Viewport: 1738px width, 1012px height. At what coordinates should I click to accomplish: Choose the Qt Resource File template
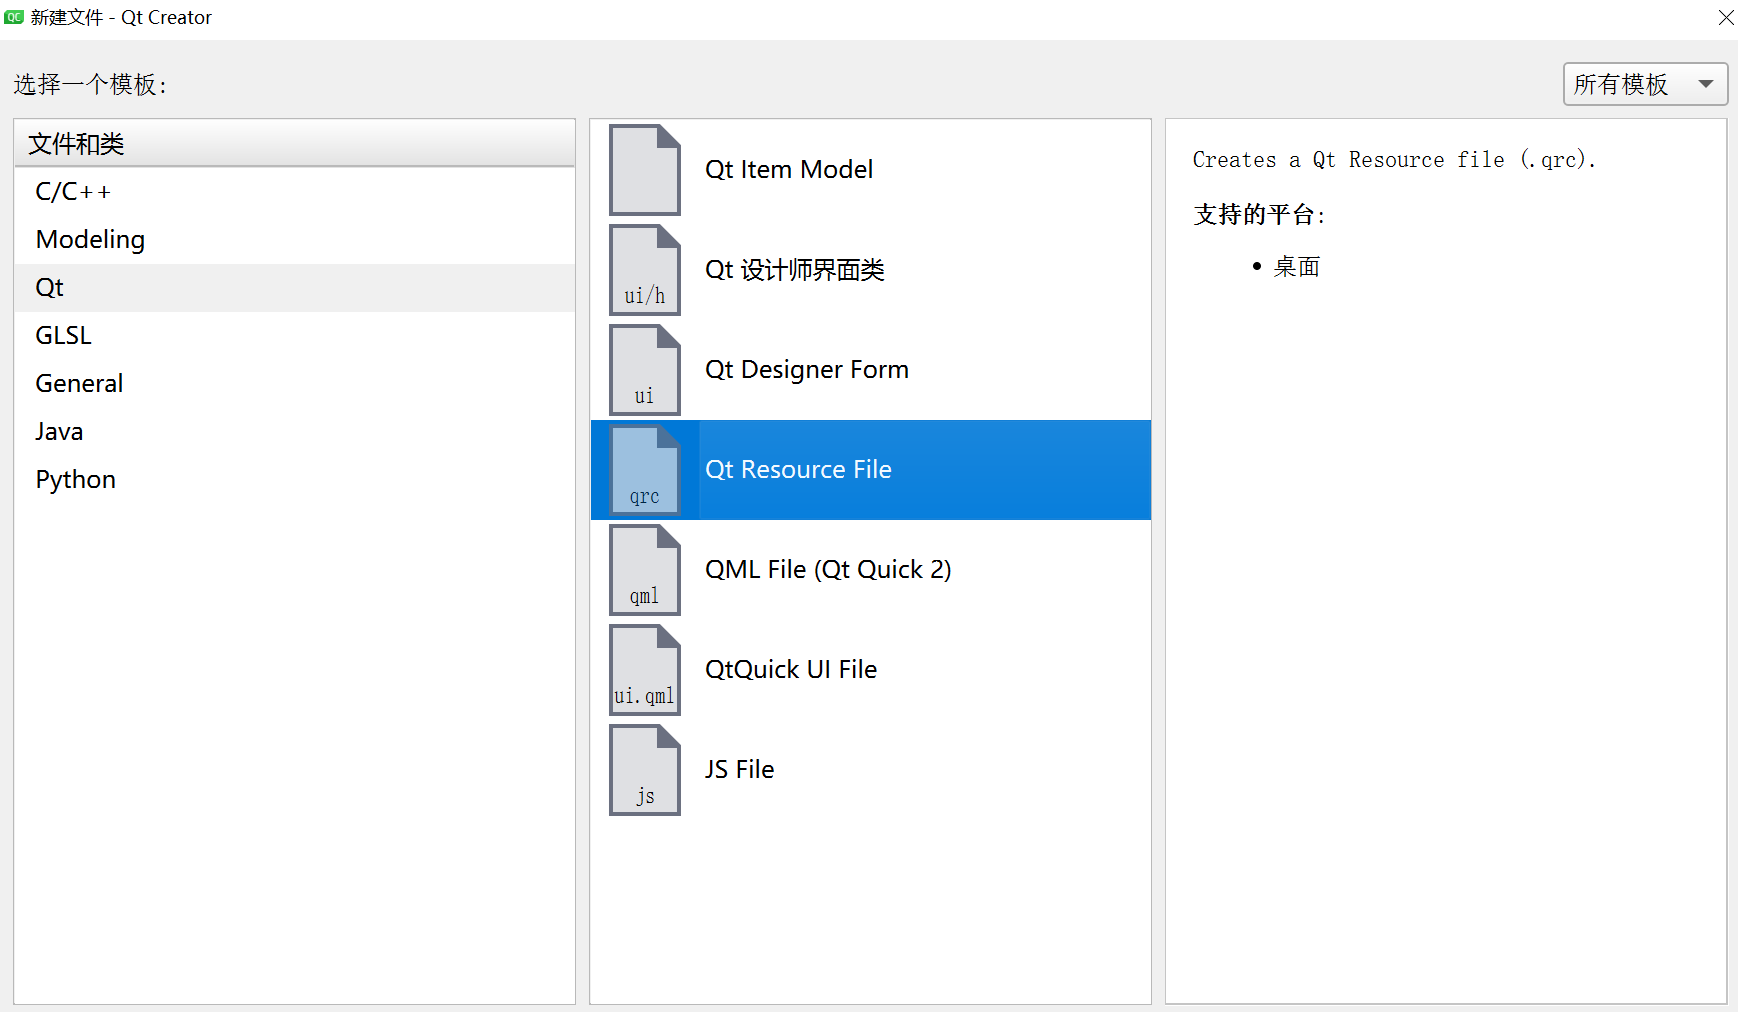[871, 470]
